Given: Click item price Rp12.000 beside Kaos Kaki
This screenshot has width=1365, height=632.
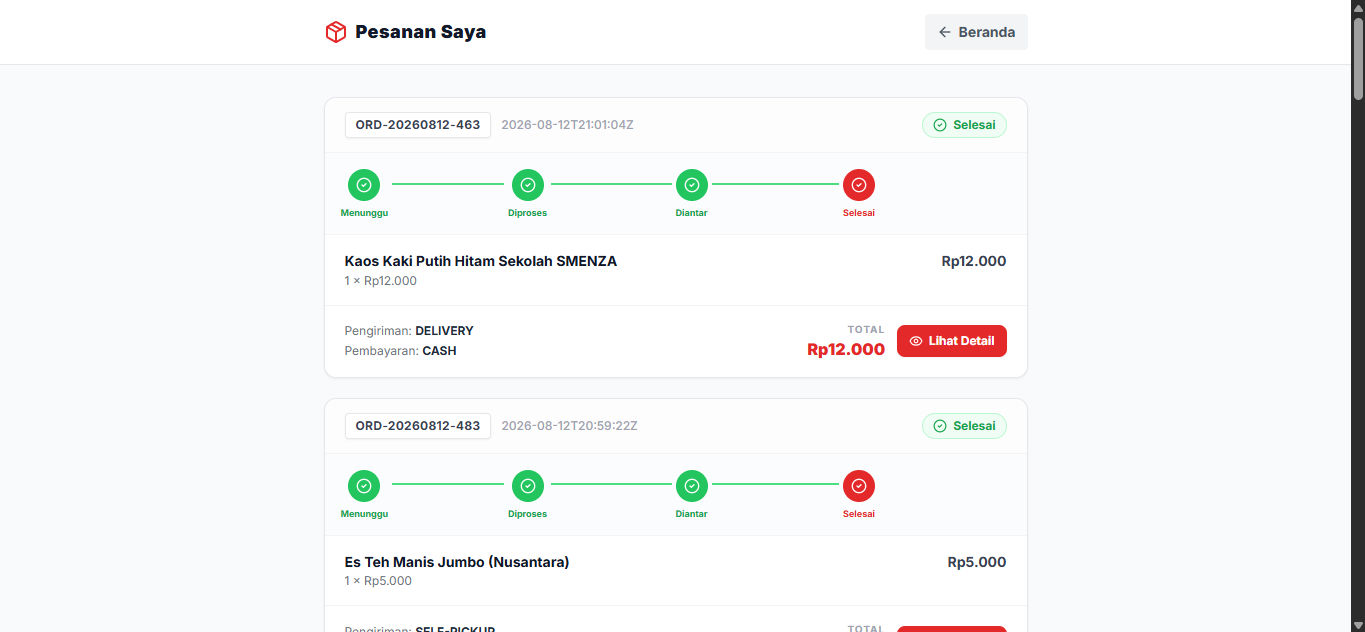Looking at the screenshot, I should point(974,261).
